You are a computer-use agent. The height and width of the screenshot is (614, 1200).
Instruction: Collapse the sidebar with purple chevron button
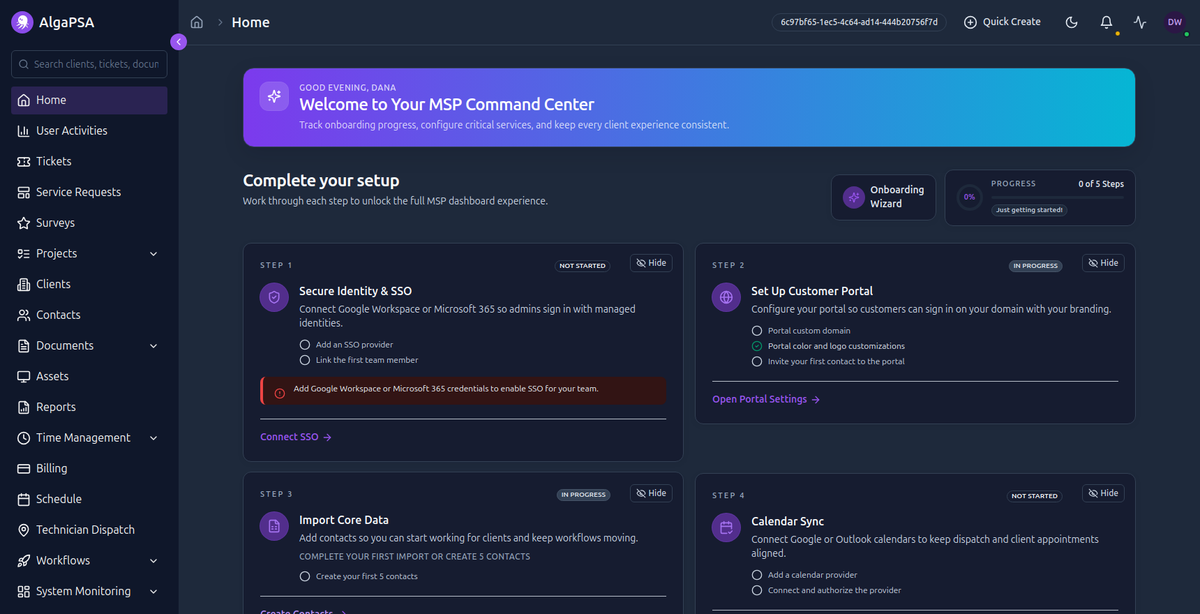[178, 42]
